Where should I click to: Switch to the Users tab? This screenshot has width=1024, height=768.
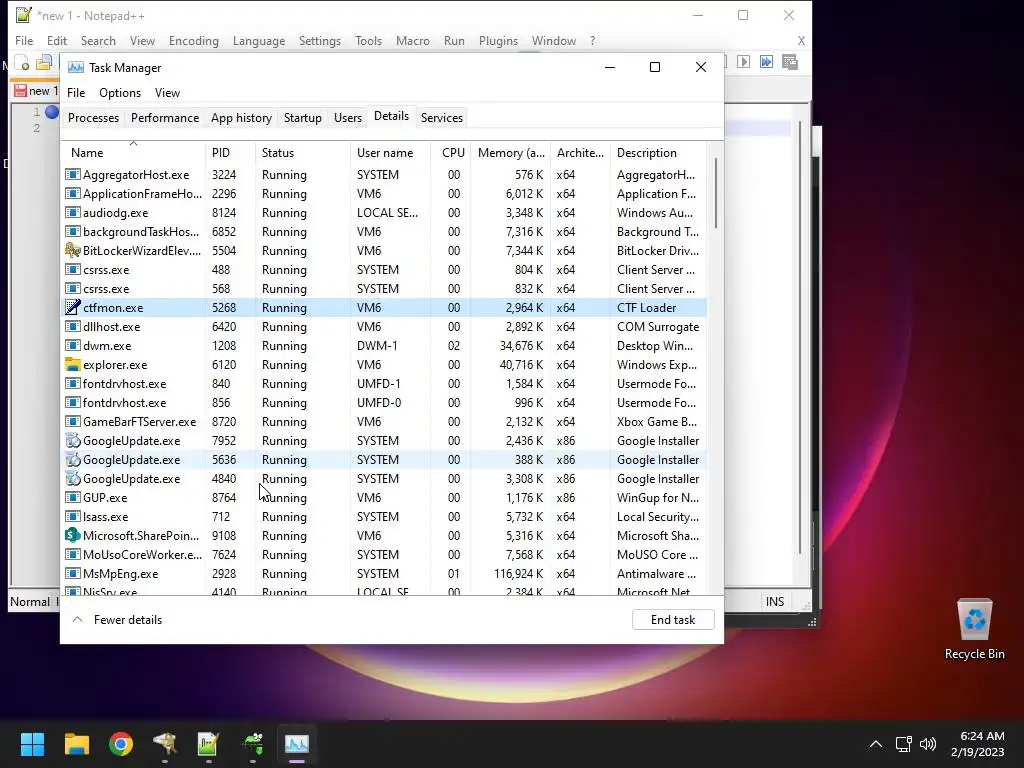[x=347, y=118]
